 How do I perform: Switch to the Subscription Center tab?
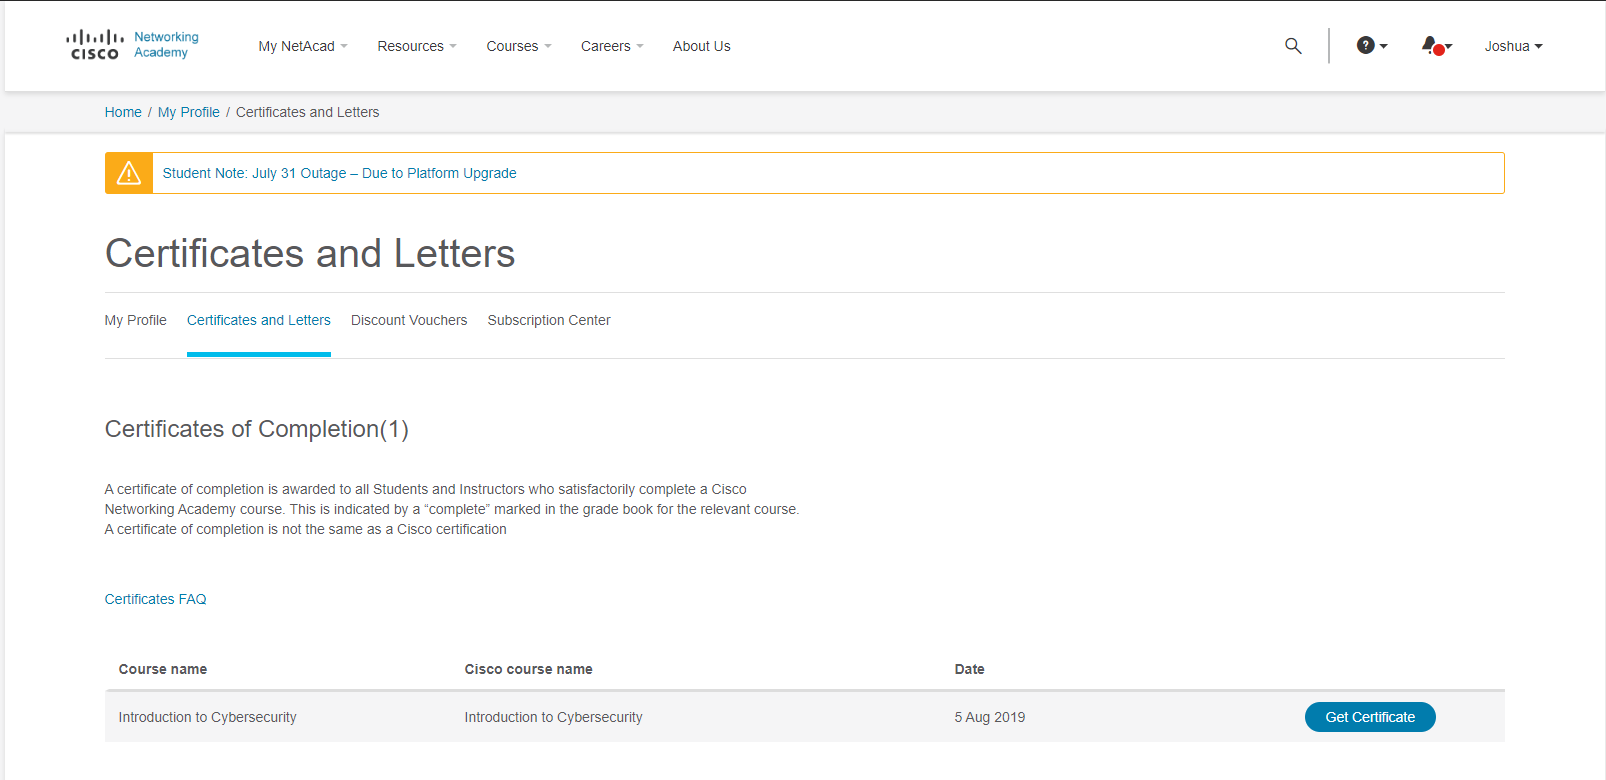point(549,320)
